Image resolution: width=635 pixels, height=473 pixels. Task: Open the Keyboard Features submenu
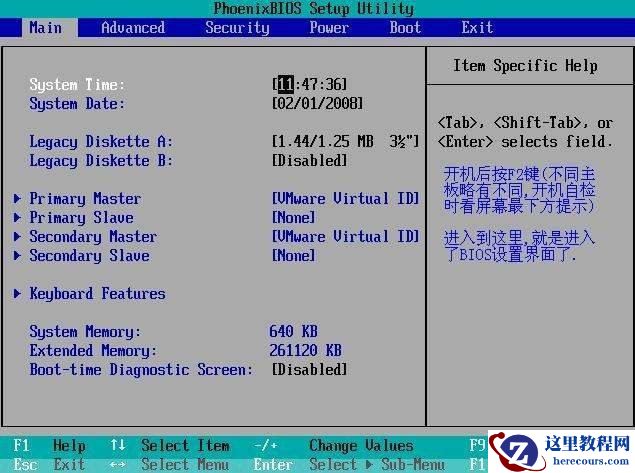click(x=97, y=294)
